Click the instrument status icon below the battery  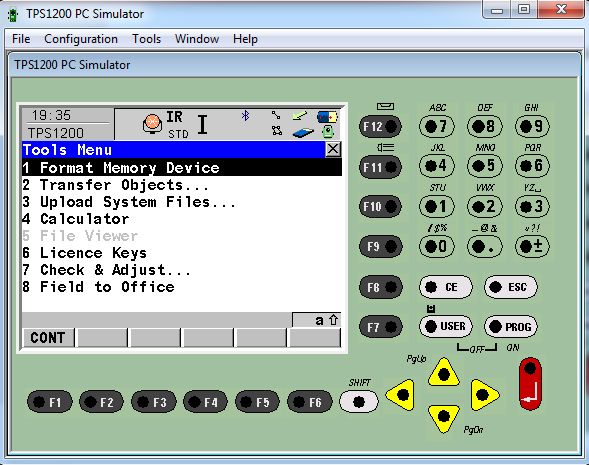pyautogui.click(x=328, y=132)
